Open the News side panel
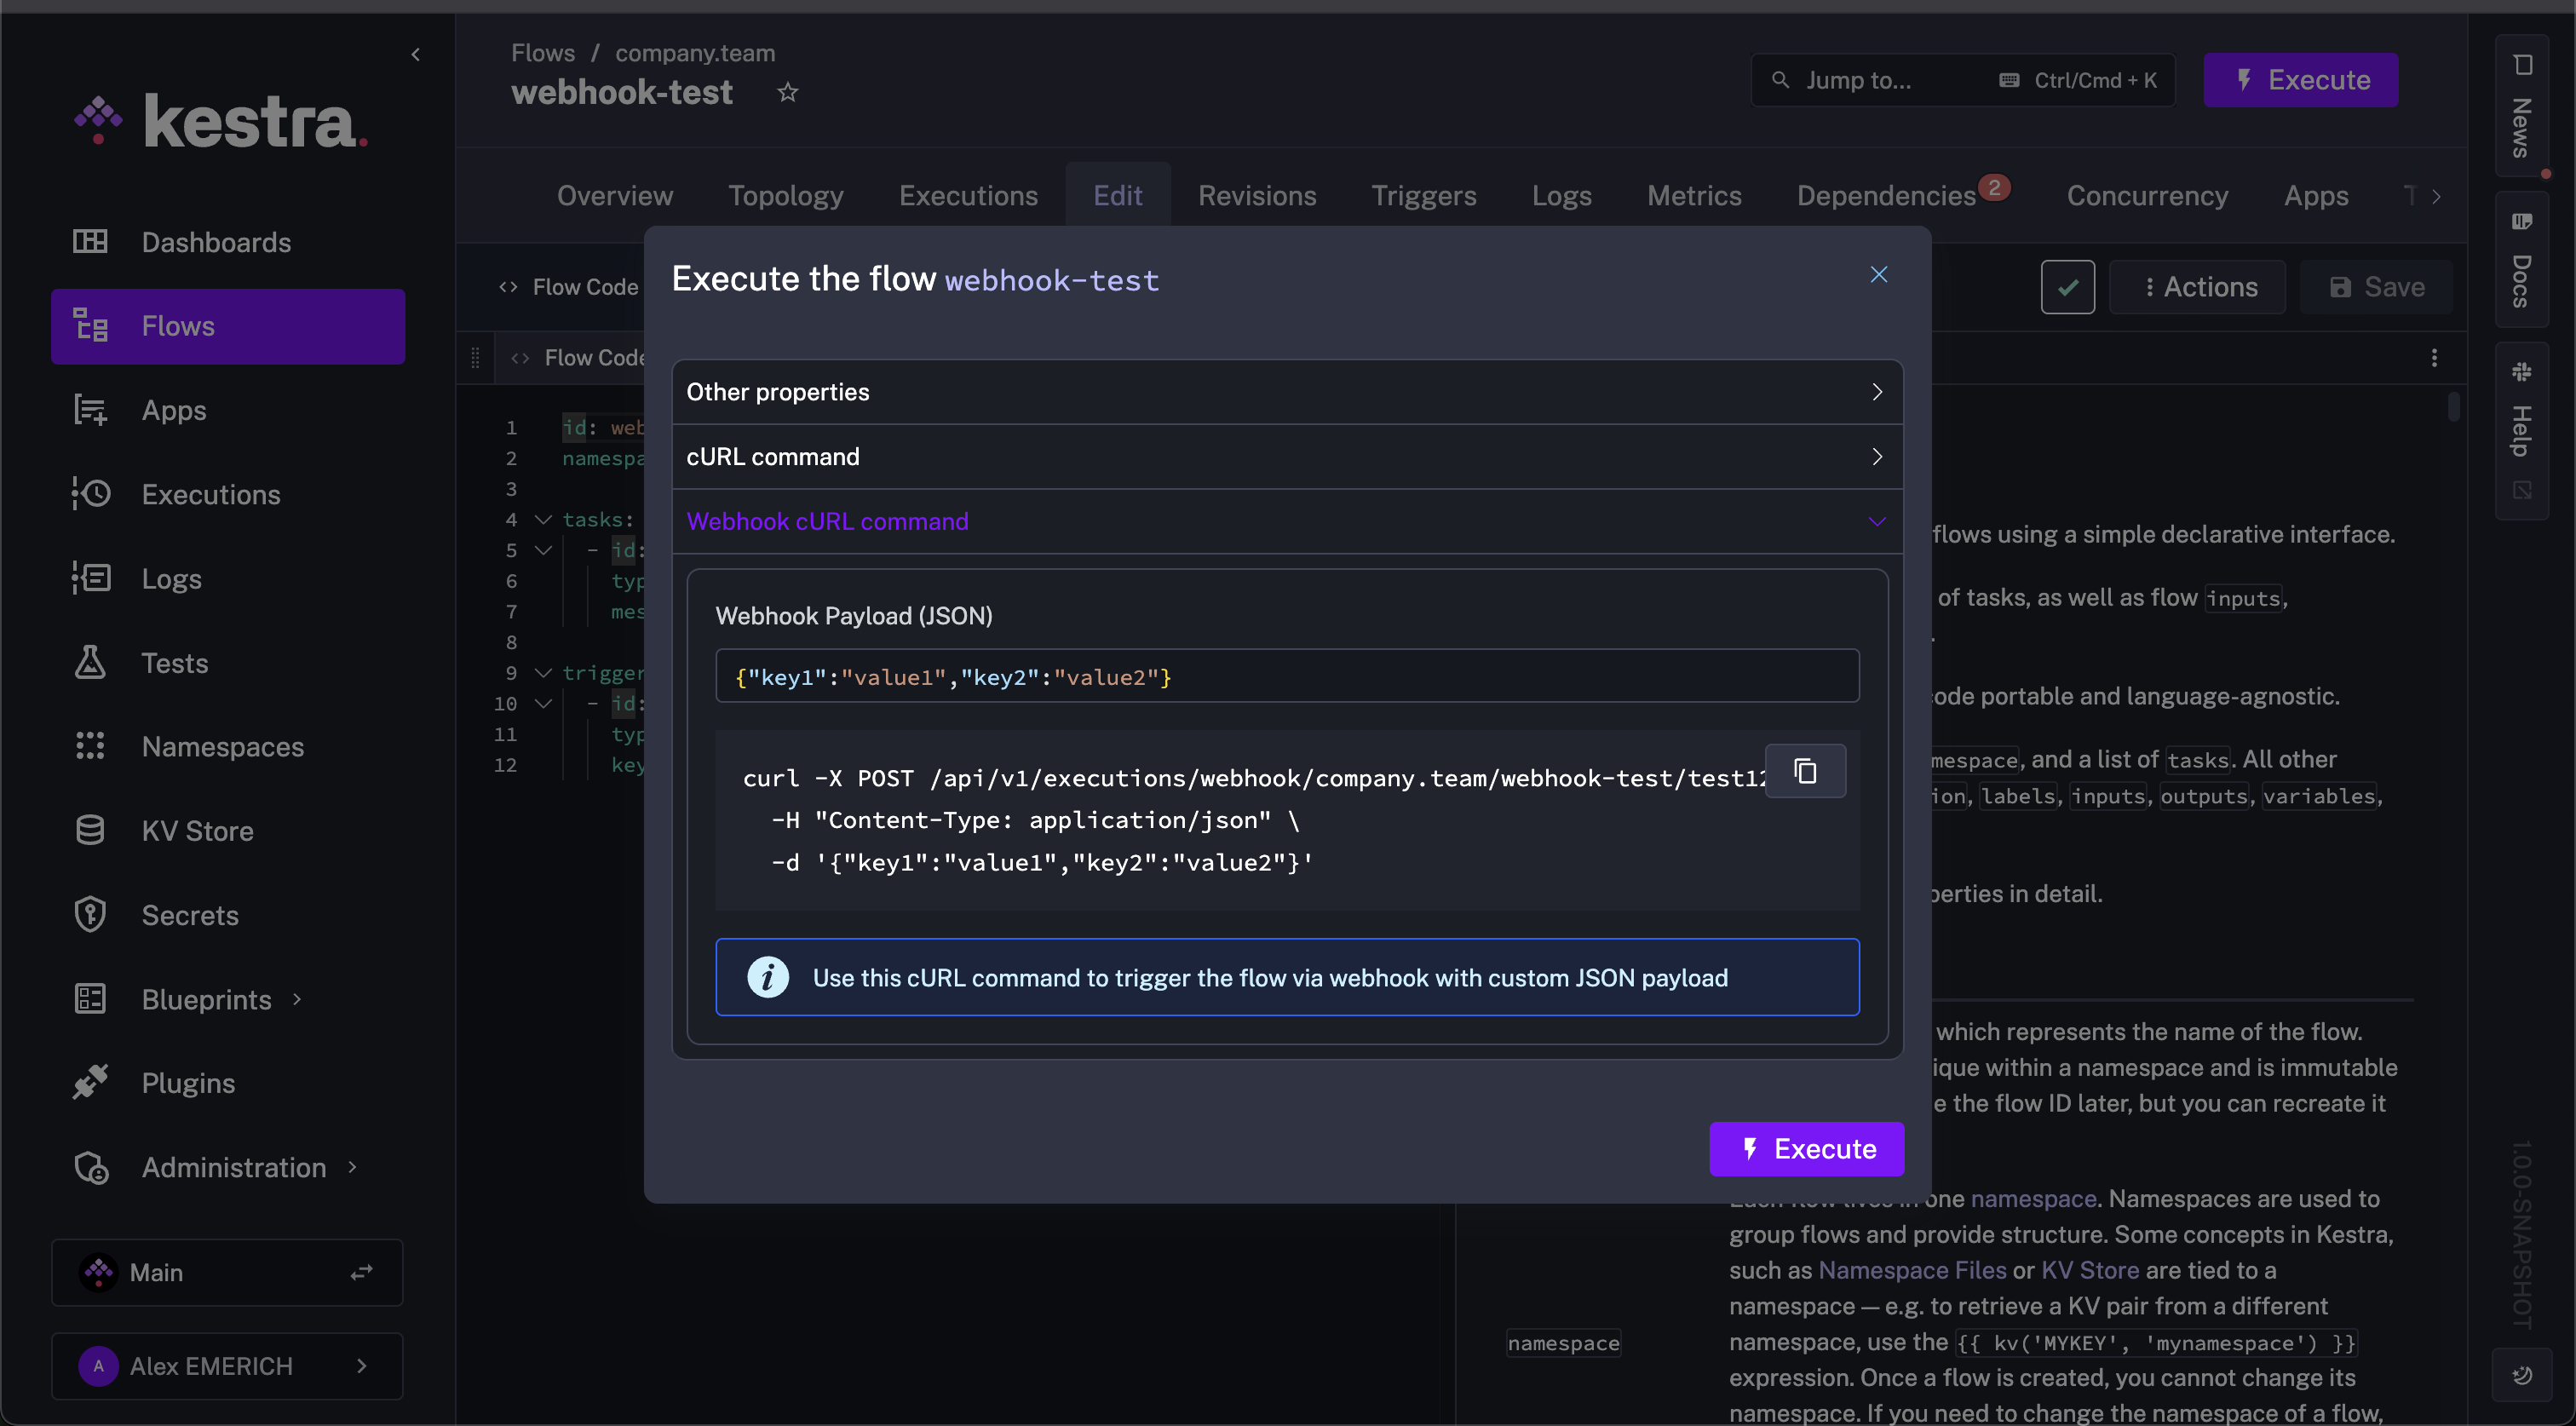The width and height of the screenshot is (2576, 1426). [x=2521, y=107]
